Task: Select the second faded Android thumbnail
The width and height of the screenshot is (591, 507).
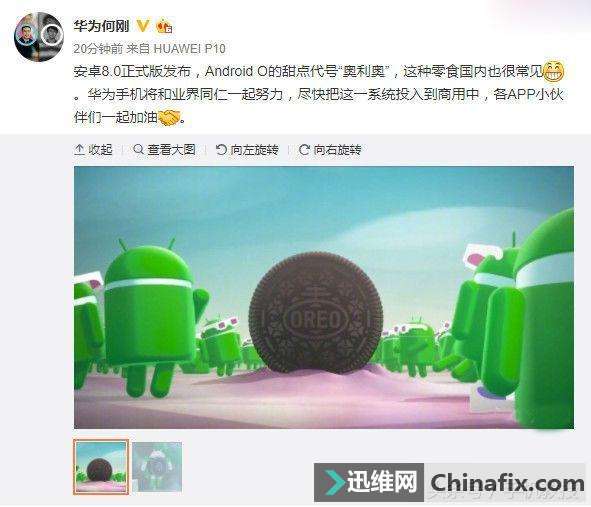Action: [x=157, y=467]
